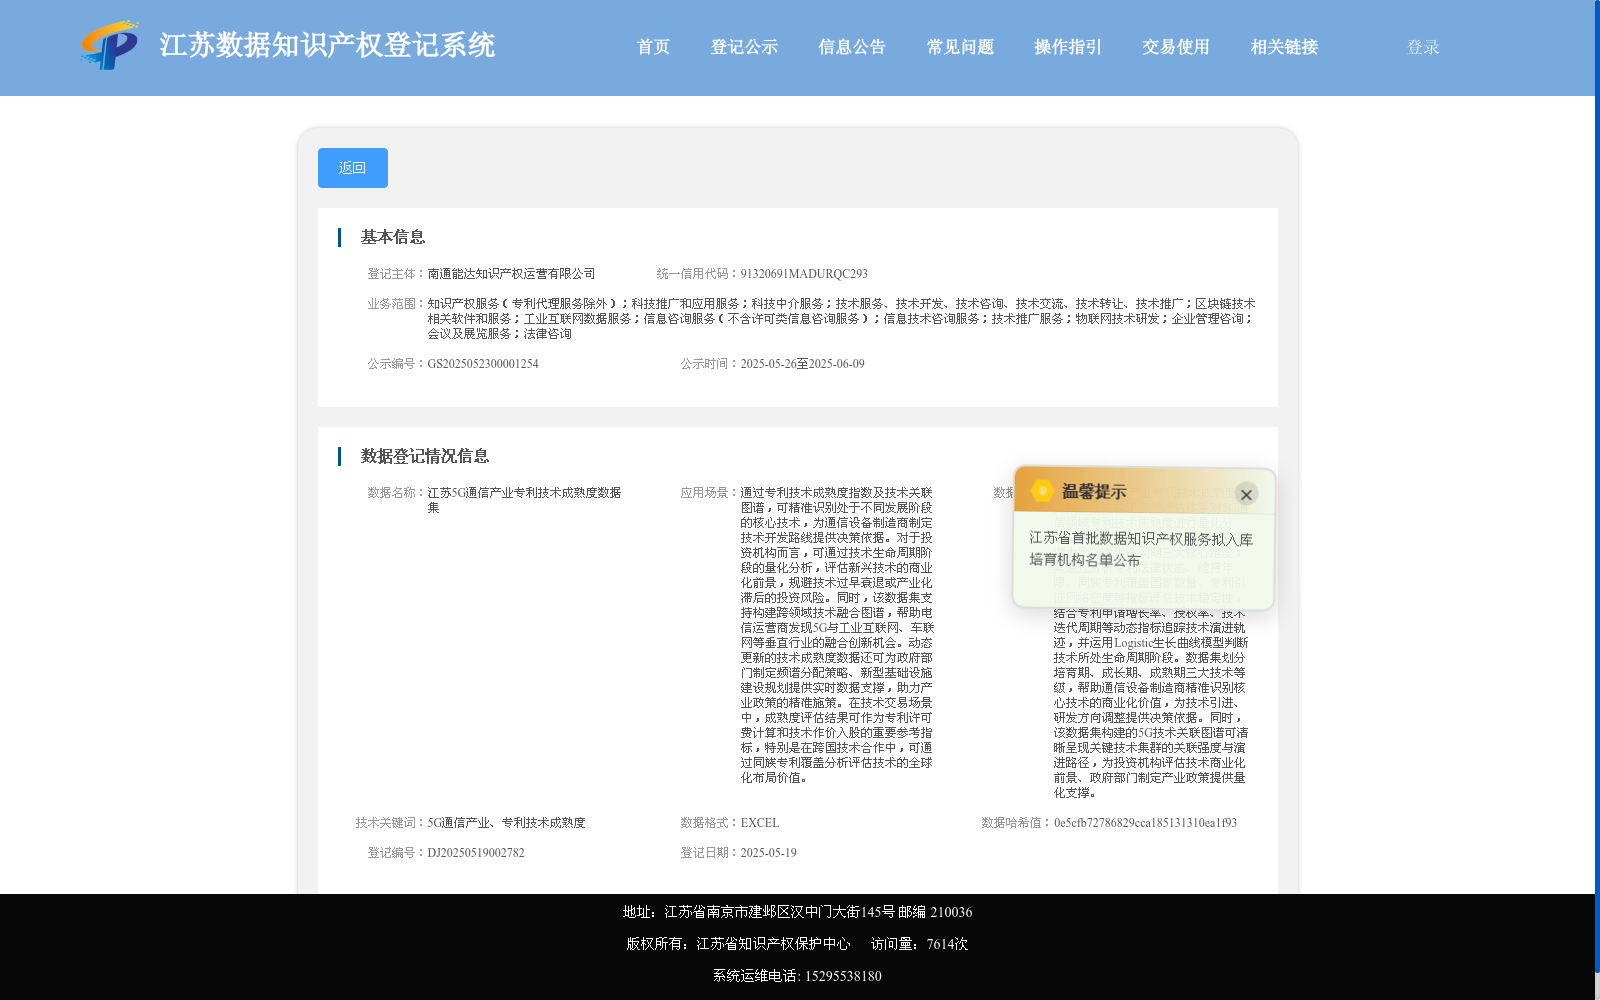Click the 返回 button

(x=353, y=168)
